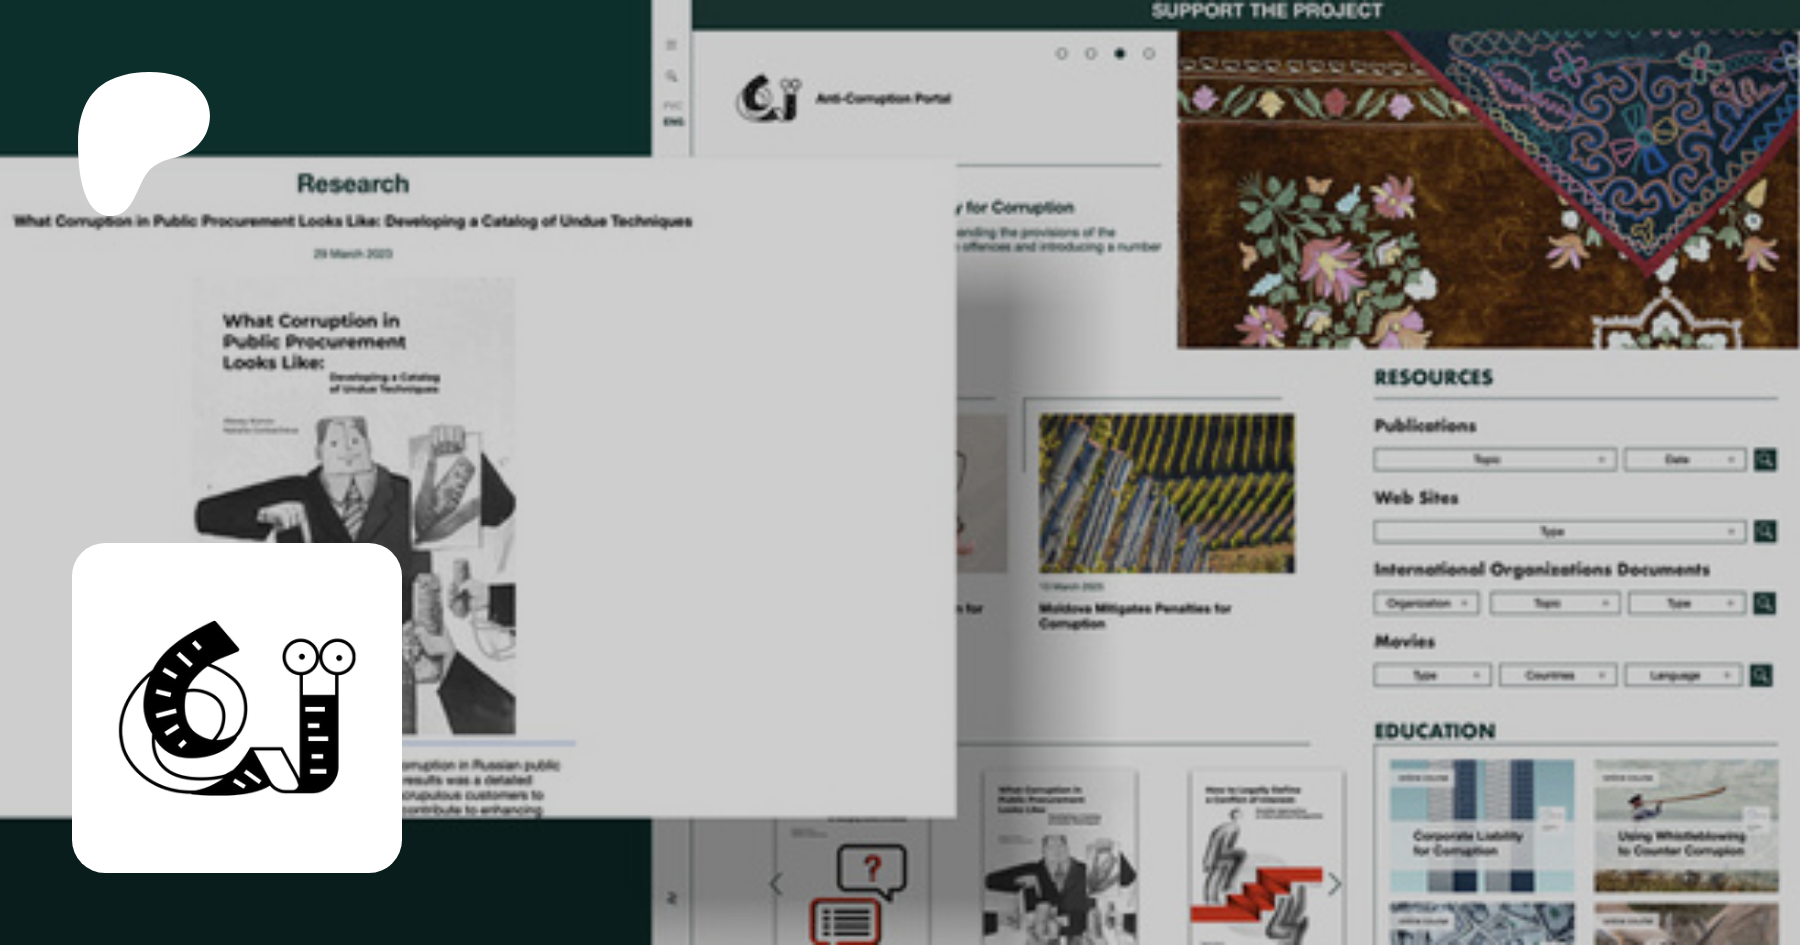Open the Using Whistleblowing course thumbnail
This screenshot has width=1800, height=945.
click(x=1685, y=825)
